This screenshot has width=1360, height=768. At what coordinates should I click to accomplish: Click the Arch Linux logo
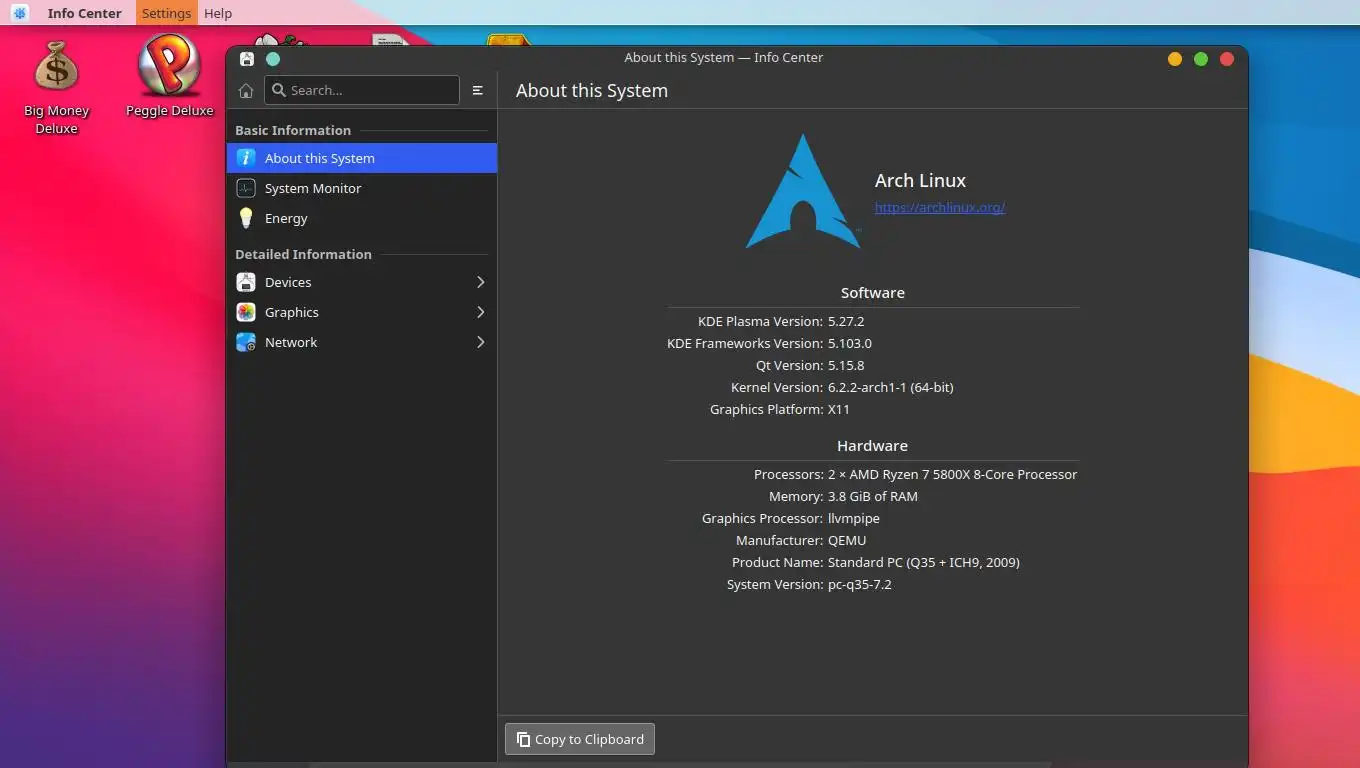point(803,192)
